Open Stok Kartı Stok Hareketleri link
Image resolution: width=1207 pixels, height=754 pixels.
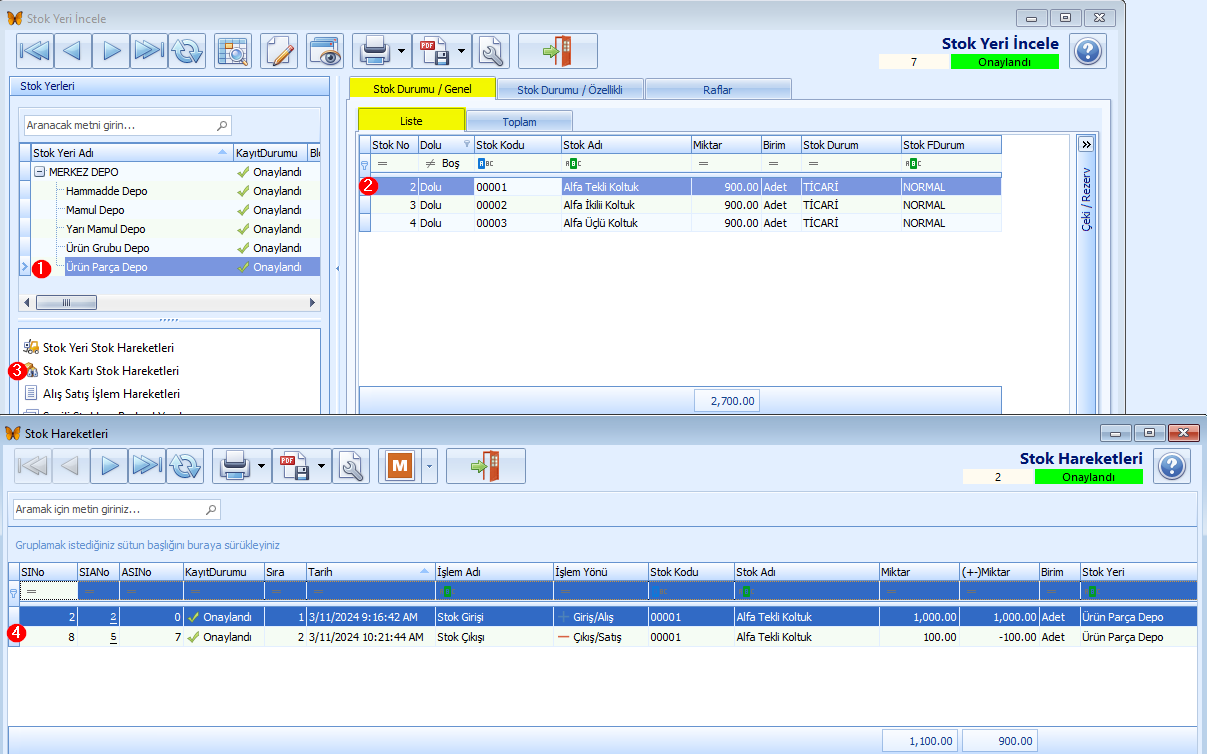pyautogui.click(x=111, y=371)
